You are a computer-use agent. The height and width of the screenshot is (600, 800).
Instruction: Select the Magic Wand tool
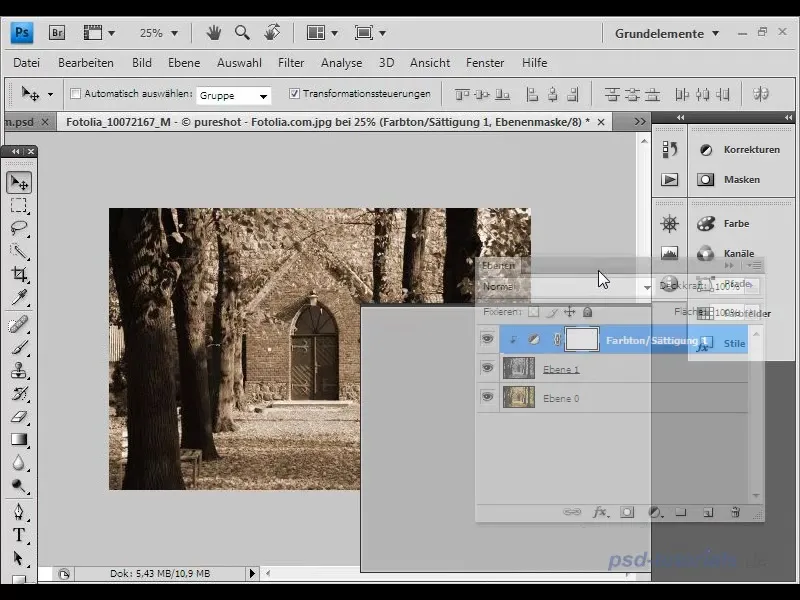pyautogui.click(x=19, y=251)
